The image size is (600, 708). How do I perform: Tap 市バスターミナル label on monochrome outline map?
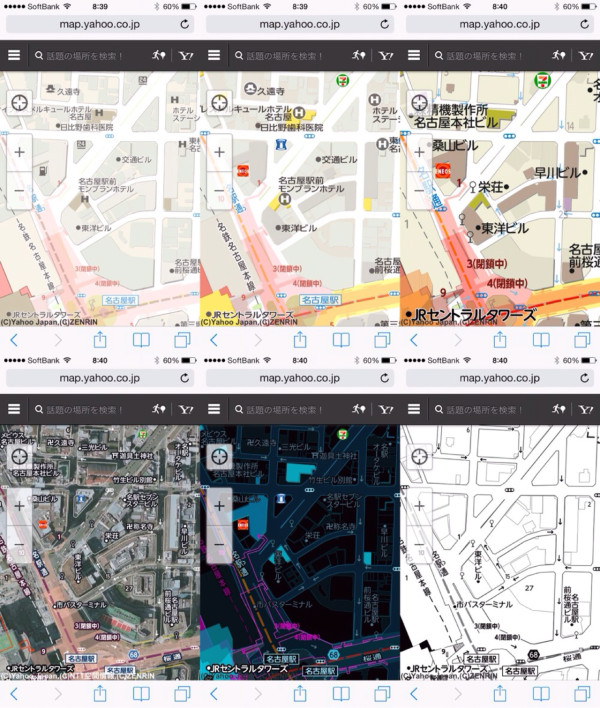pos(483,604)
